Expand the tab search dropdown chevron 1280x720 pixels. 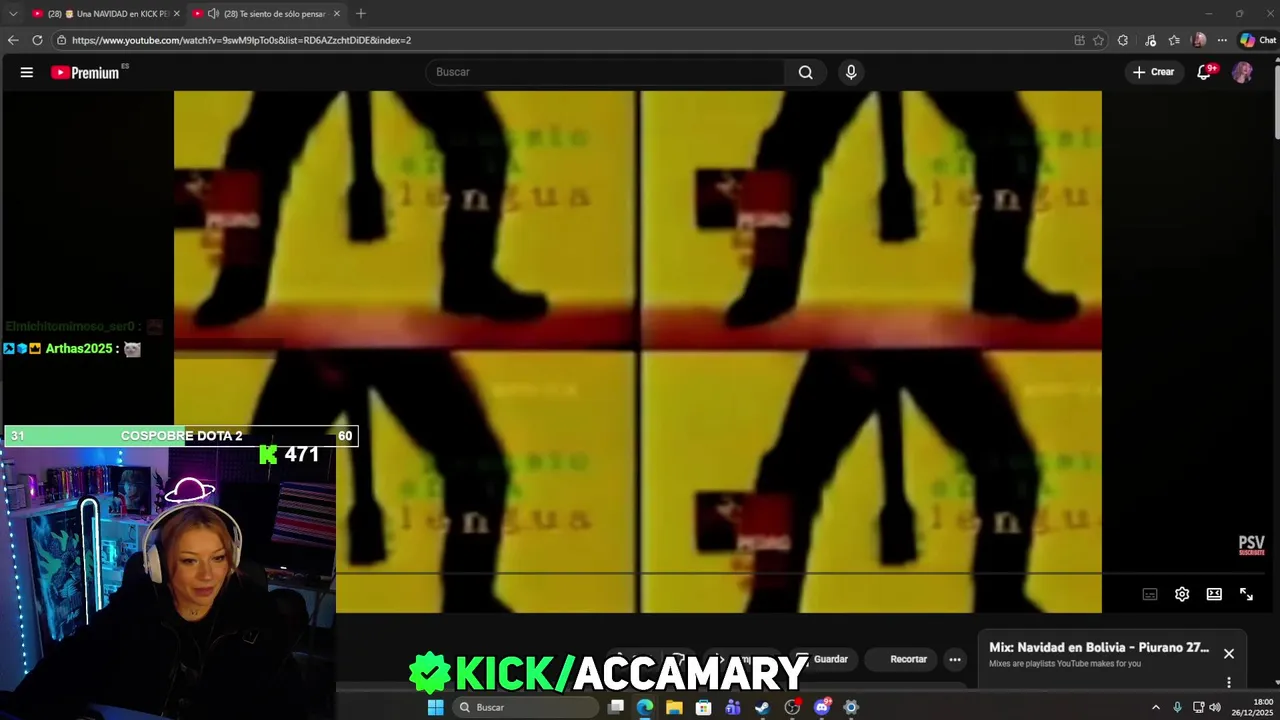(13, 13)
